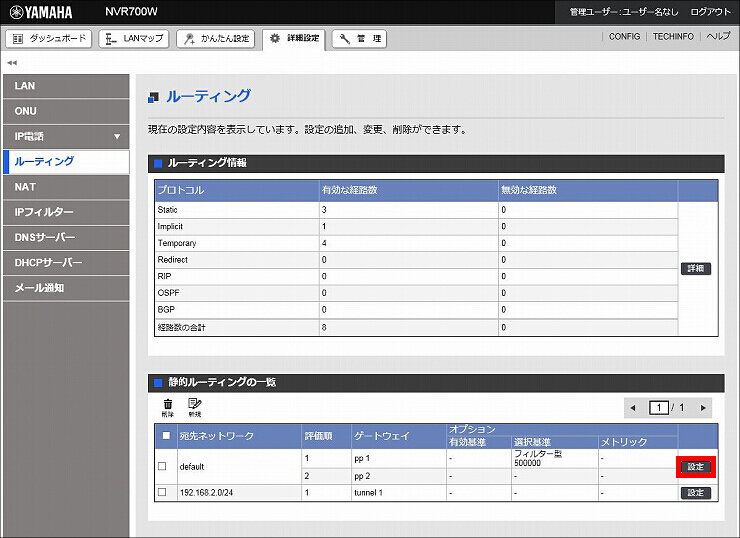The height and width of the screenshot is (538, 740).
Task: Select NAT in the sidebar
Action: pos(66,187)
